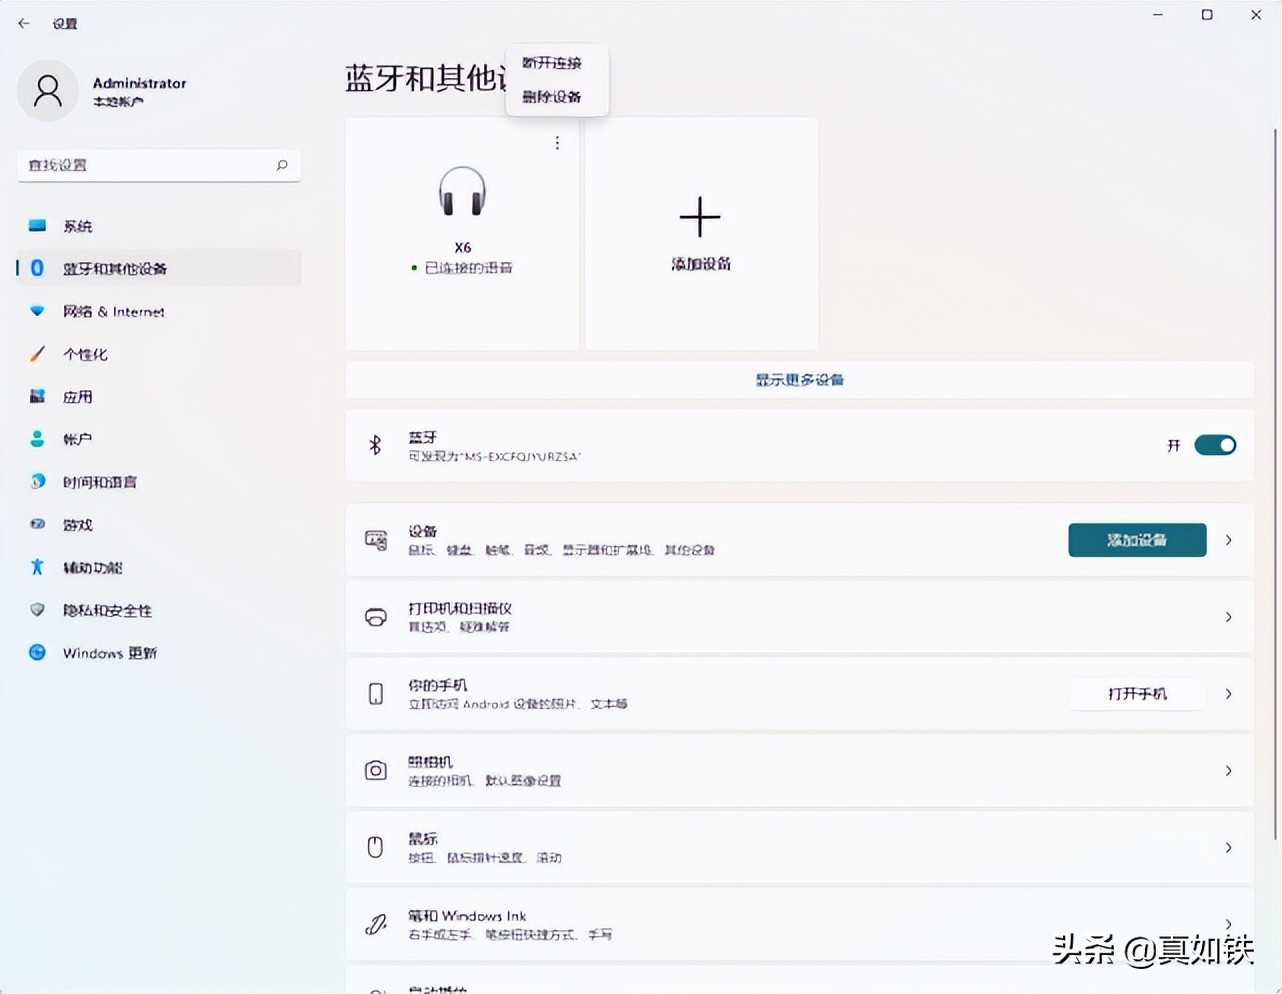Viewport: 1282px width, 994px height.
Task: Select 网络 & Internet in the sidebar
Action: pyautogui.click(x=112, y=311)
